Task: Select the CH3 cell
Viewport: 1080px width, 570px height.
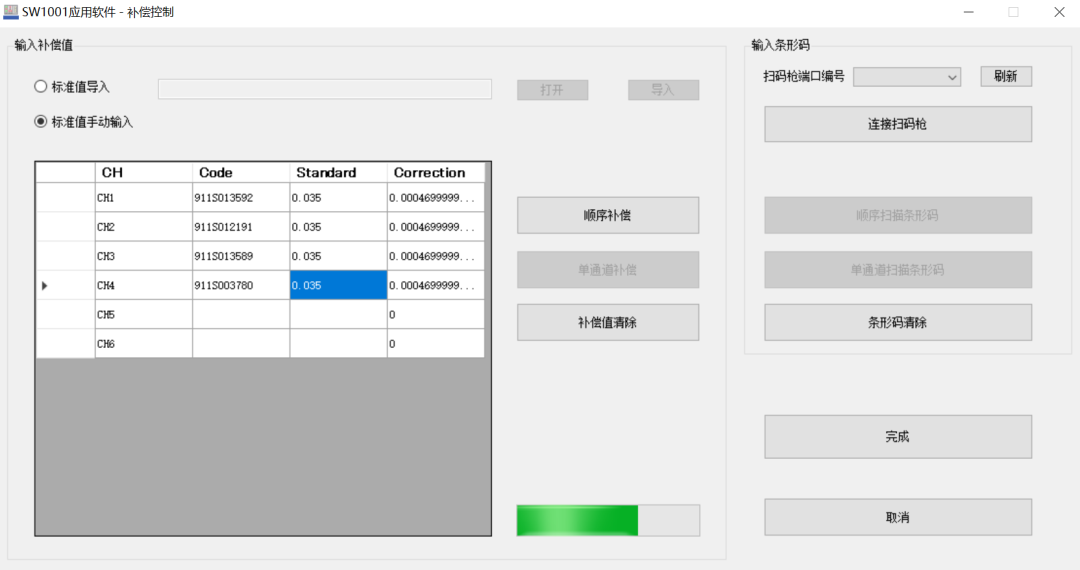Action: [143, 256]
